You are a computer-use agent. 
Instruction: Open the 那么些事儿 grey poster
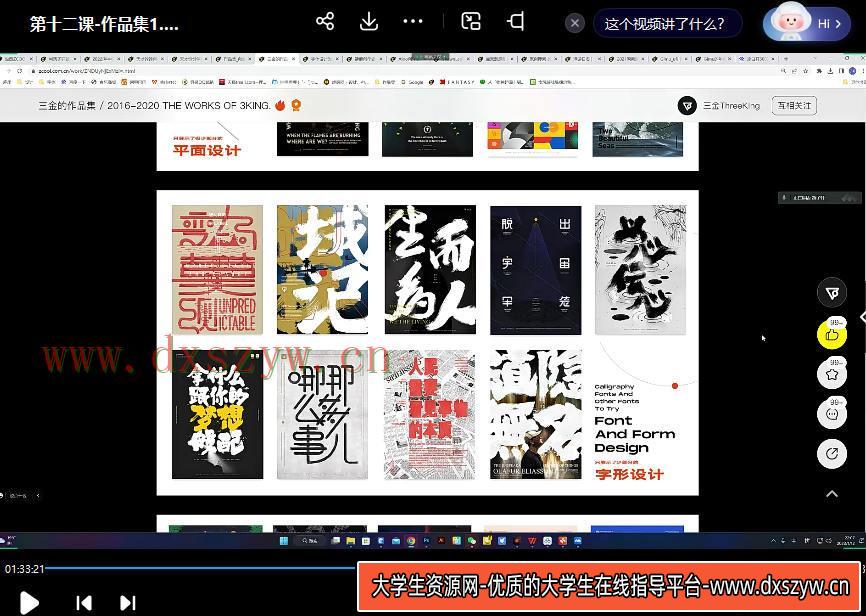pyautogui.click(x=323, y=415)
